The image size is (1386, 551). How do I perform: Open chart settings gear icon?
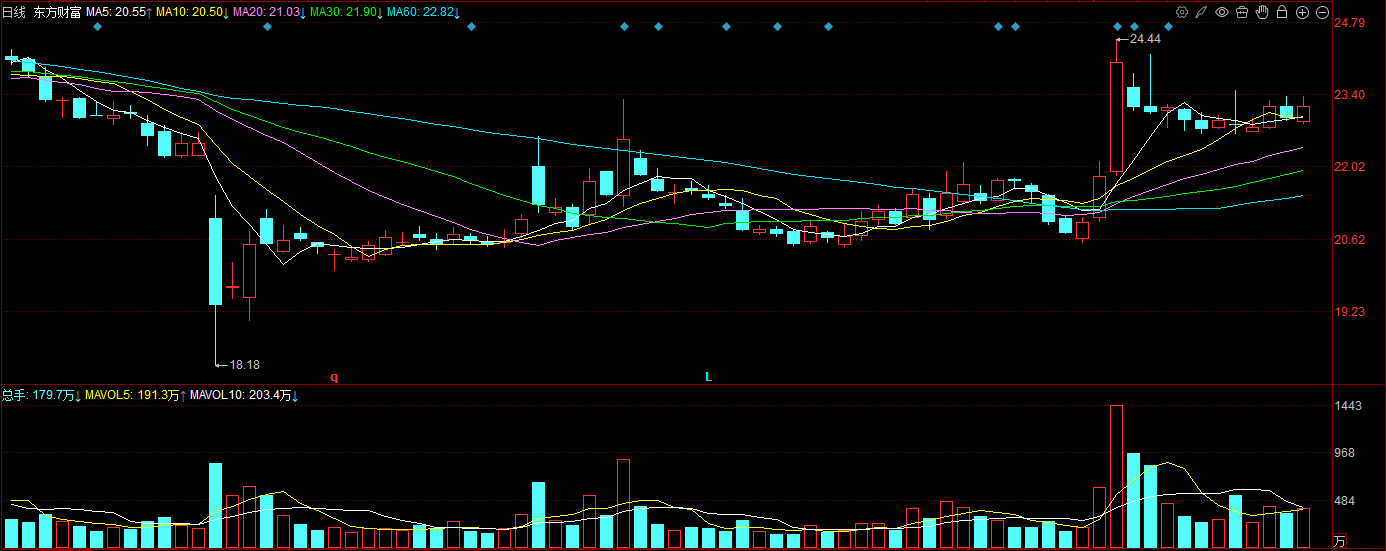coord(1182,12)
